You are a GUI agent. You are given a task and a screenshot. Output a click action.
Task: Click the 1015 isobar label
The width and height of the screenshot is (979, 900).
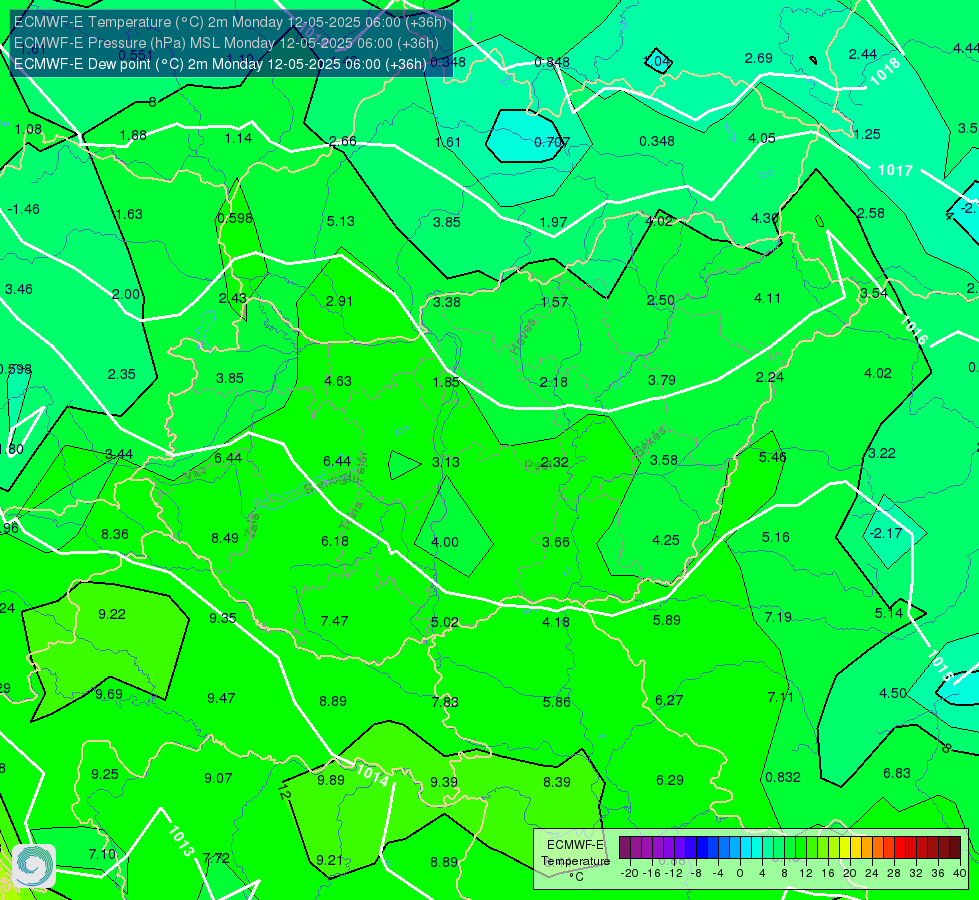(940, 666)
